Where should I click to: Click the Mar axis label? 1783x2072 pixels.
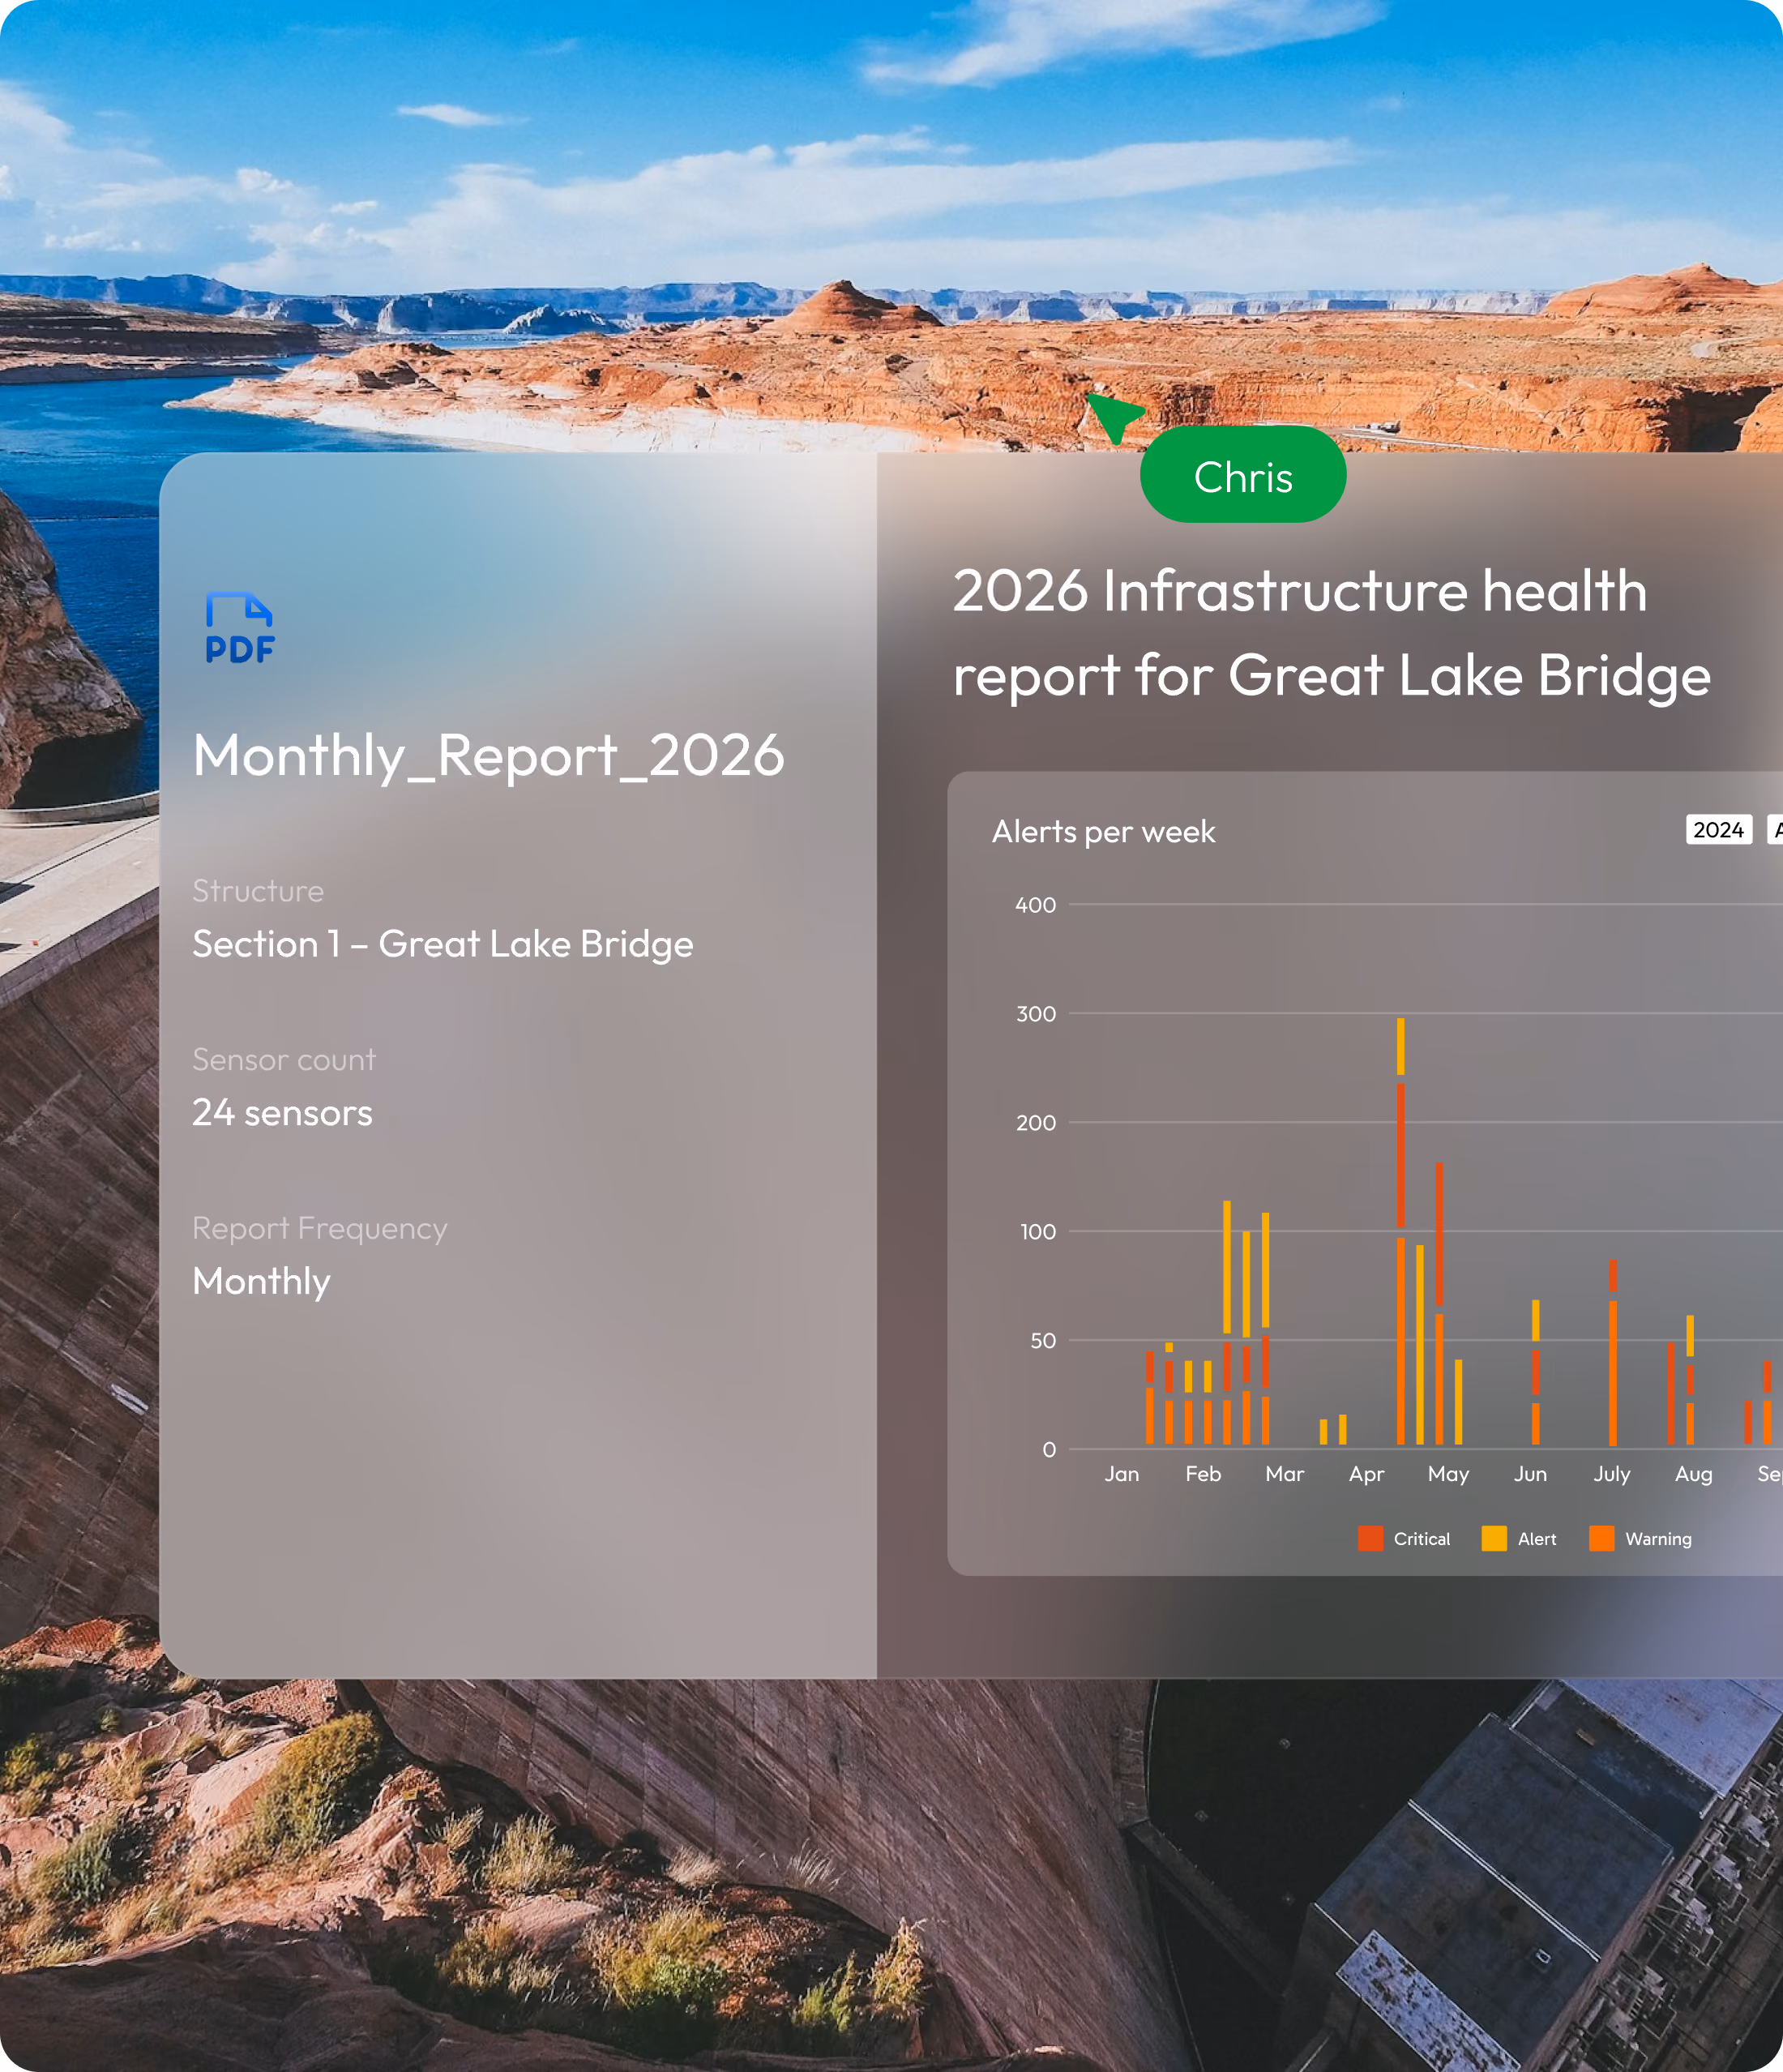pos(1284,1474)
